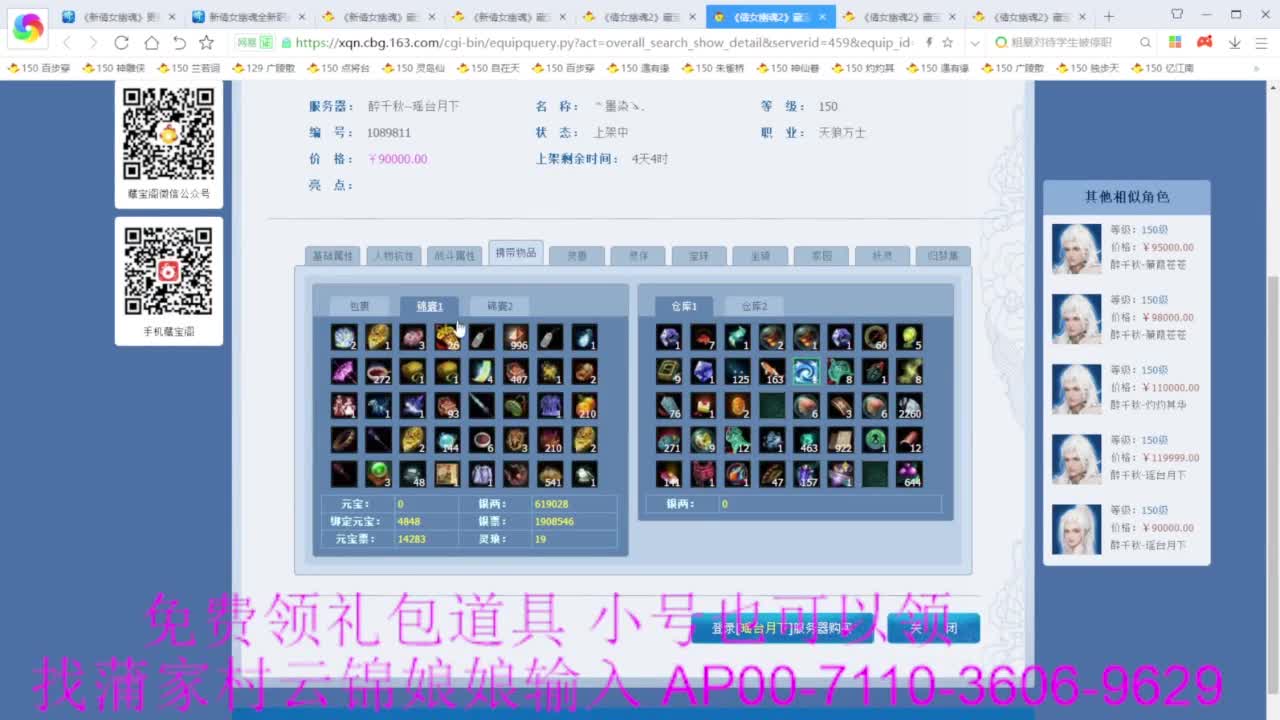Select warehouse item with count 60
The width and height of the screenshot is (1280, 720).
pyautogui.click(x=875, y=337)
